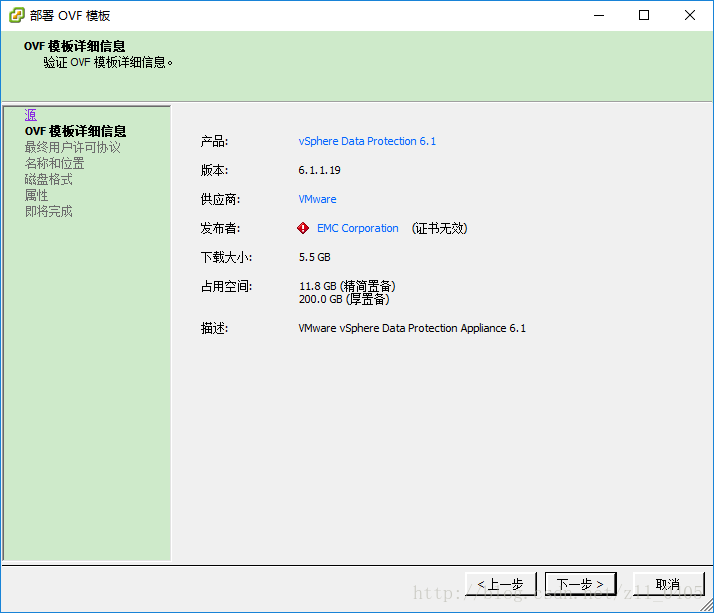Click the (证书无效) text

439,228
